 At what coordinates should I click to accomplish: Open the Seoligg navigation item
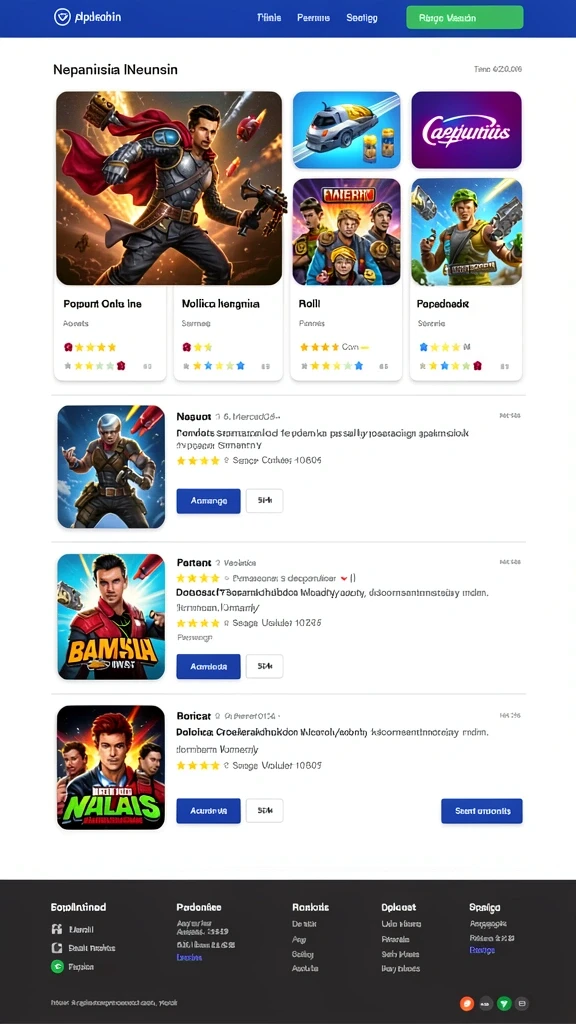(362, 18)
